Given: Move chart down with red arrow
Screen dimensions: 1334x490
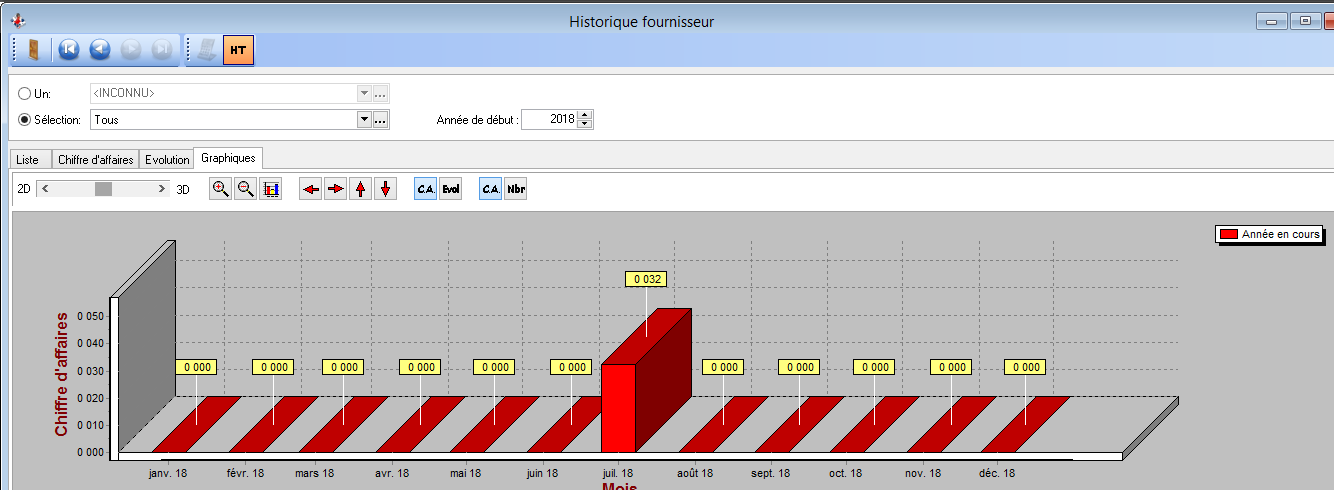Looking at the screenshot, I should pos(386,189).
